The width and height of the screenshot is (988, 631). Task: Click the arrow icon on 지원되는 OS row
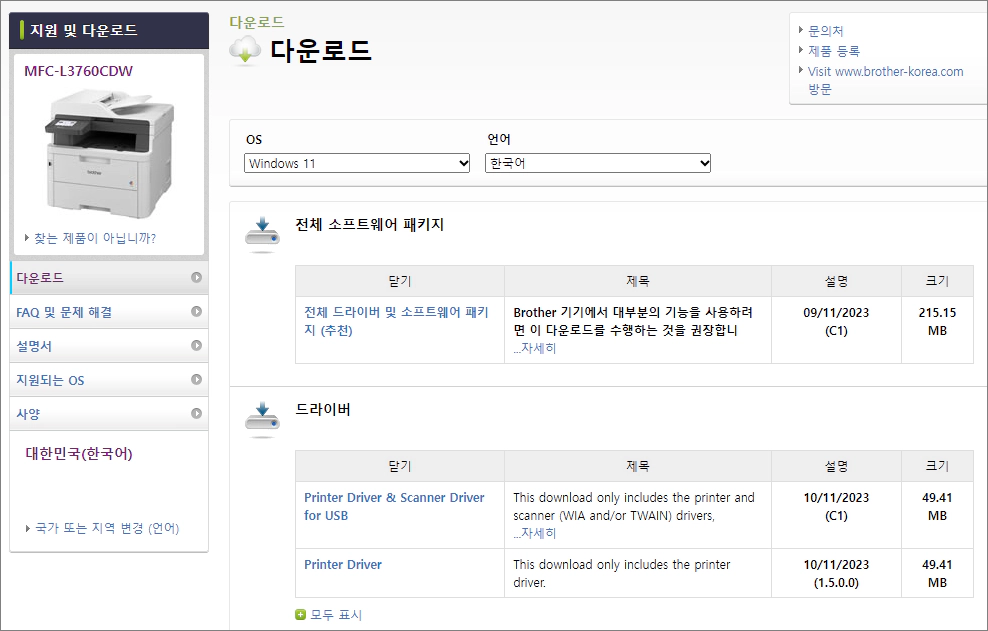coord(197,379)
